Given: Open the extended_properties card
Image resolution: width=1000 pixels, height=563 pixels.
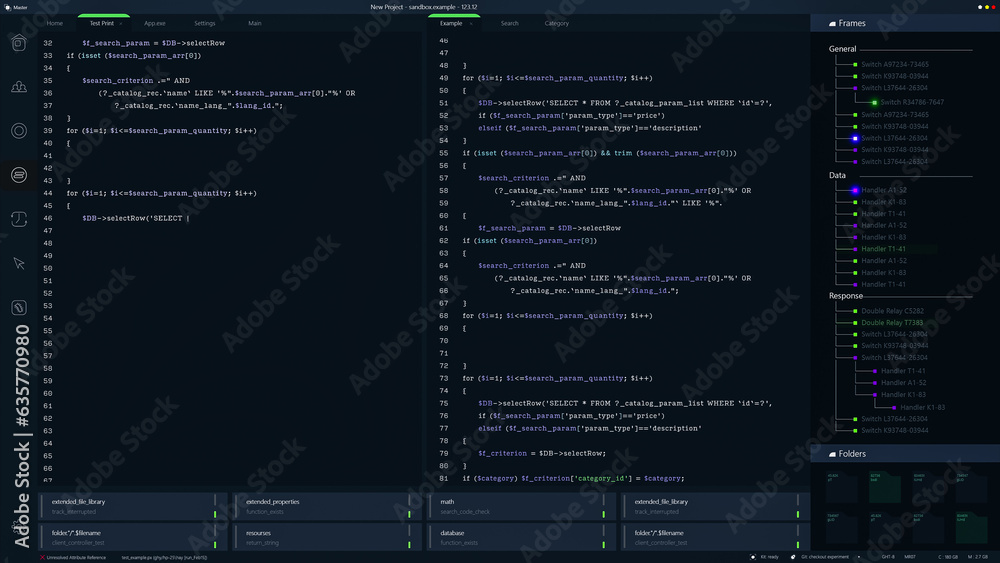Looking at the screenshot, I should [325, 507].
